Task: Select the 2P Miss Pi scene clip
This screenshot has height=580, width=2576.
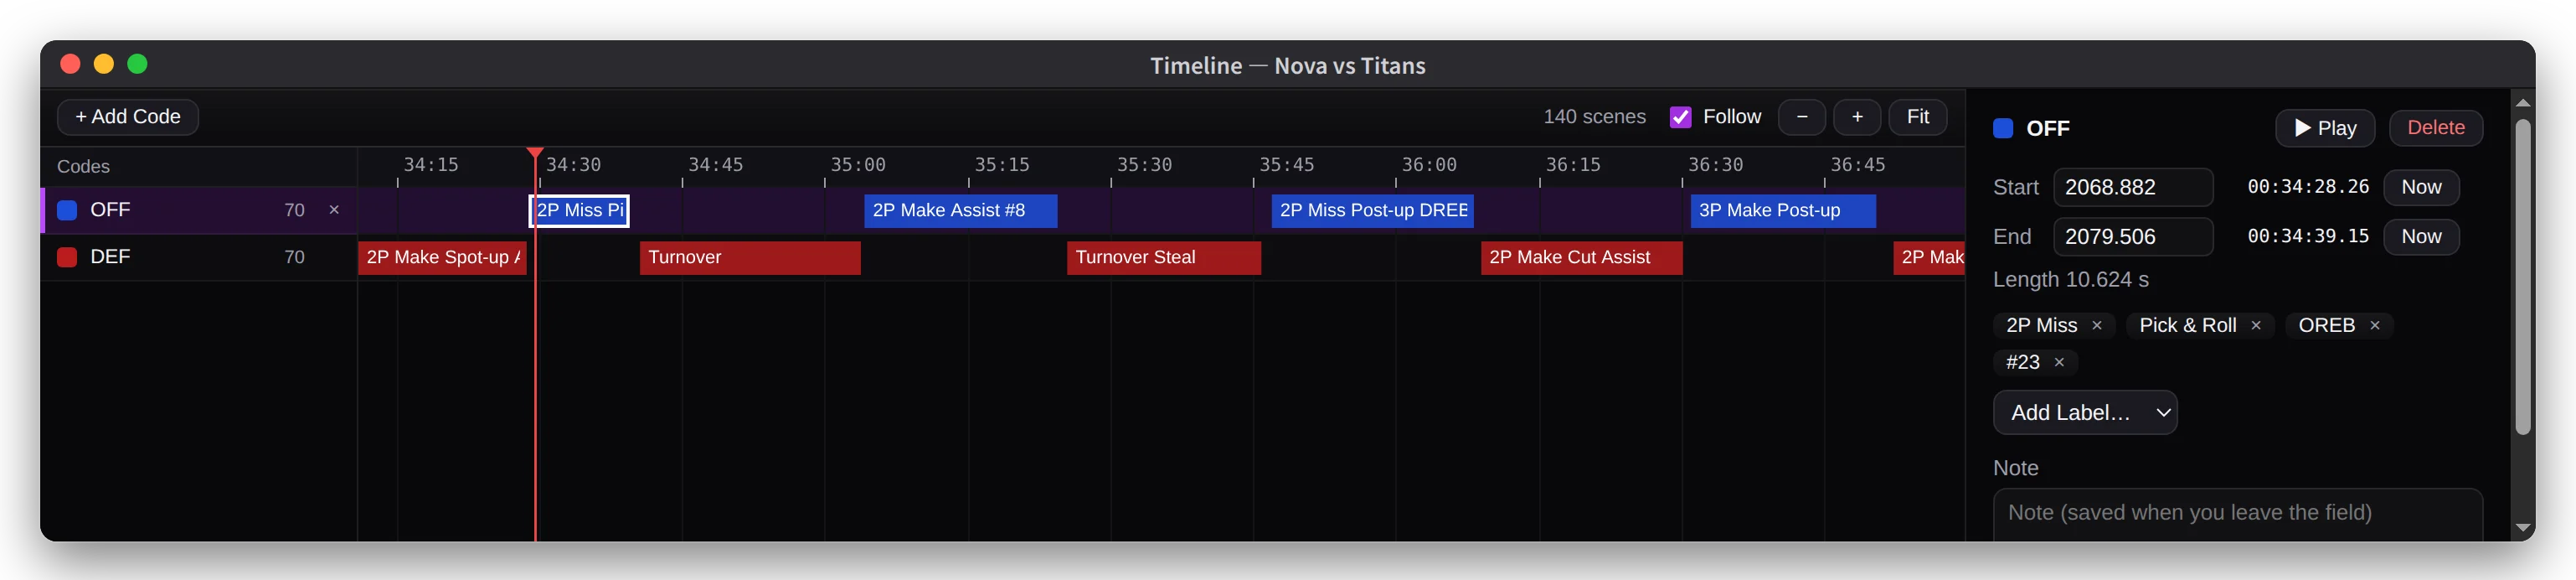Action: [579, 210]
